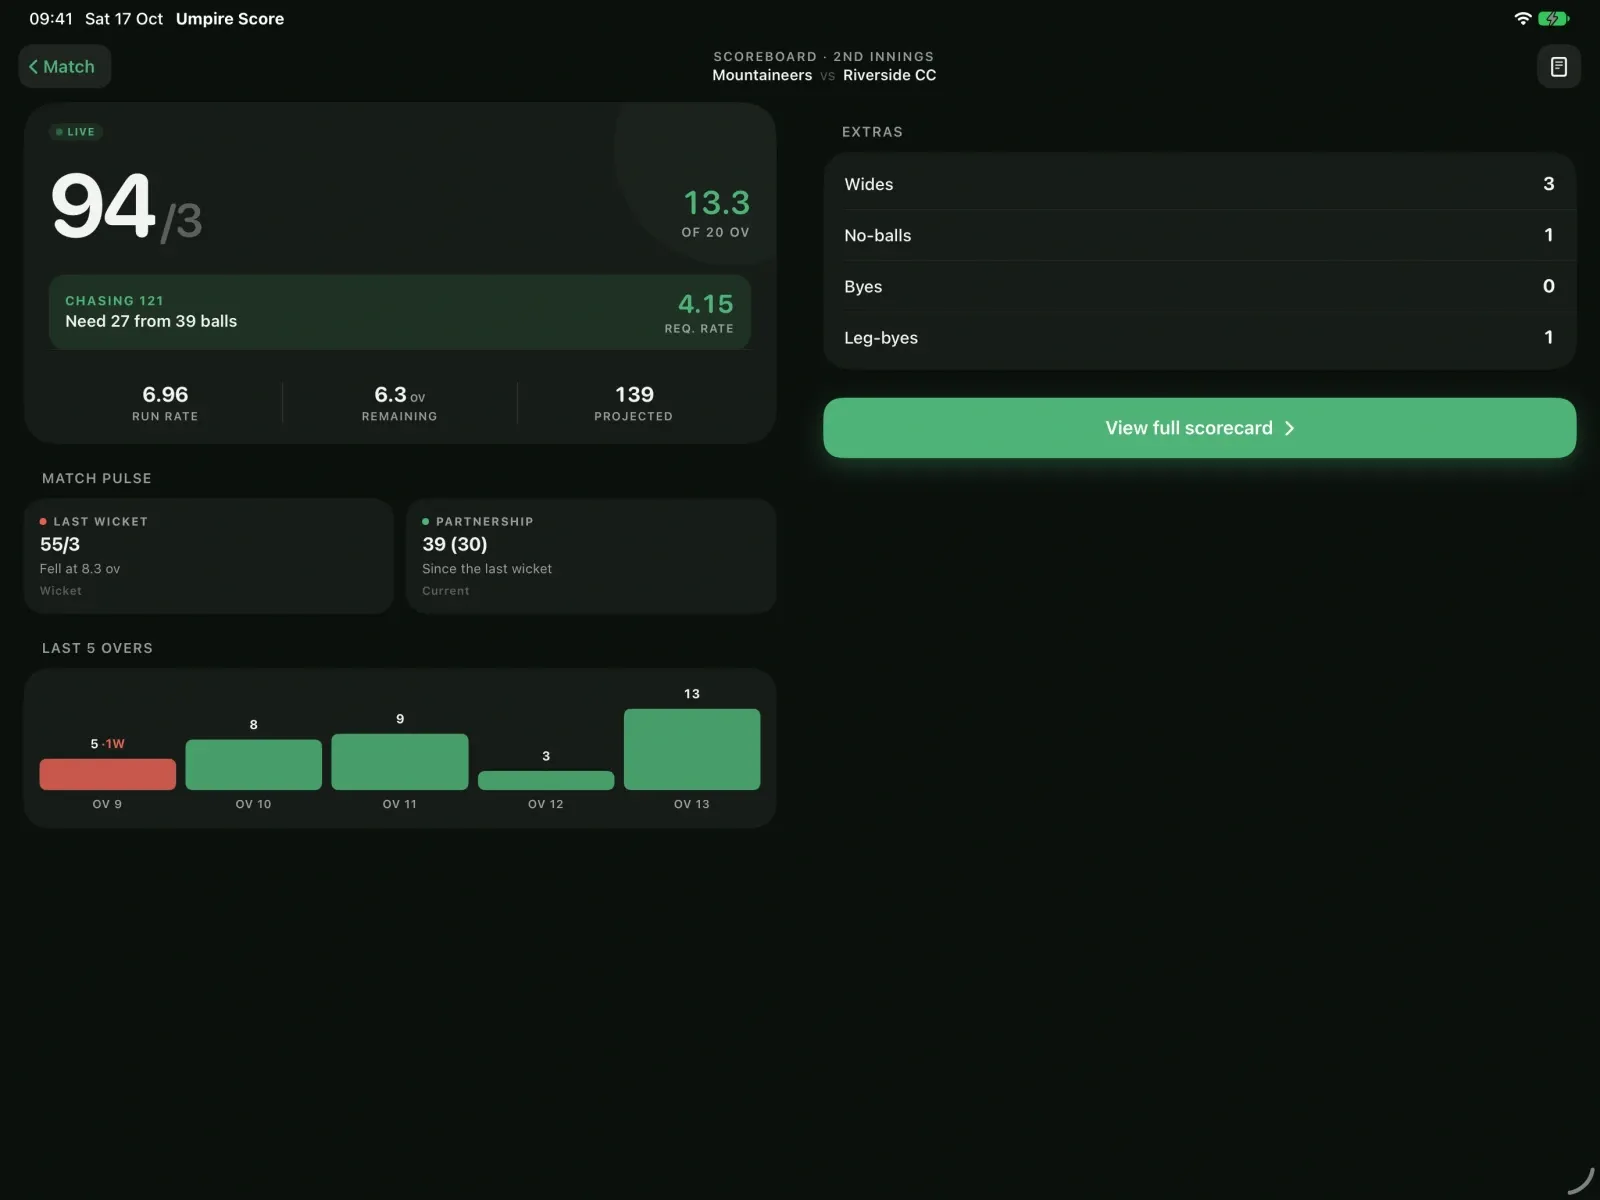
Task: Tap the 13.3 overs value
Action: [x=716, y=203]
